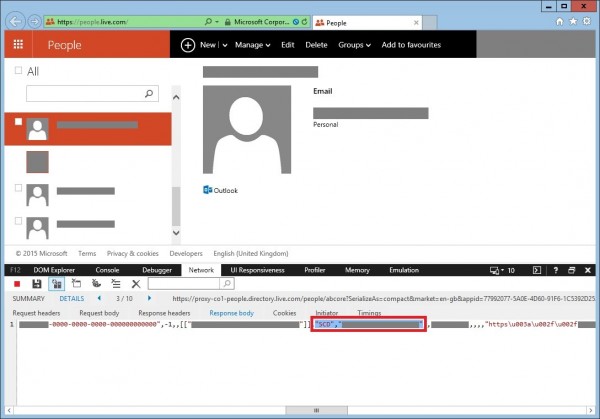Tick checkbox of the highlighted orange contact

[x=18, y=121]
